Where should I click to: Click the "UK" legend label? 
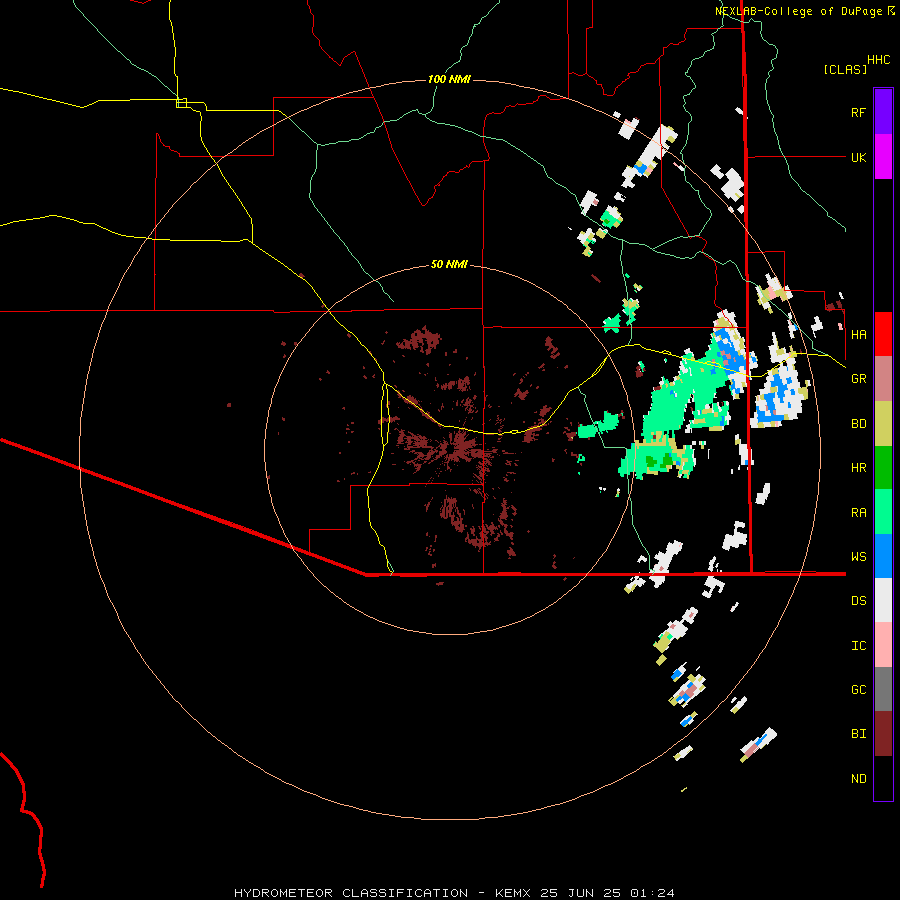pos(858,158)
